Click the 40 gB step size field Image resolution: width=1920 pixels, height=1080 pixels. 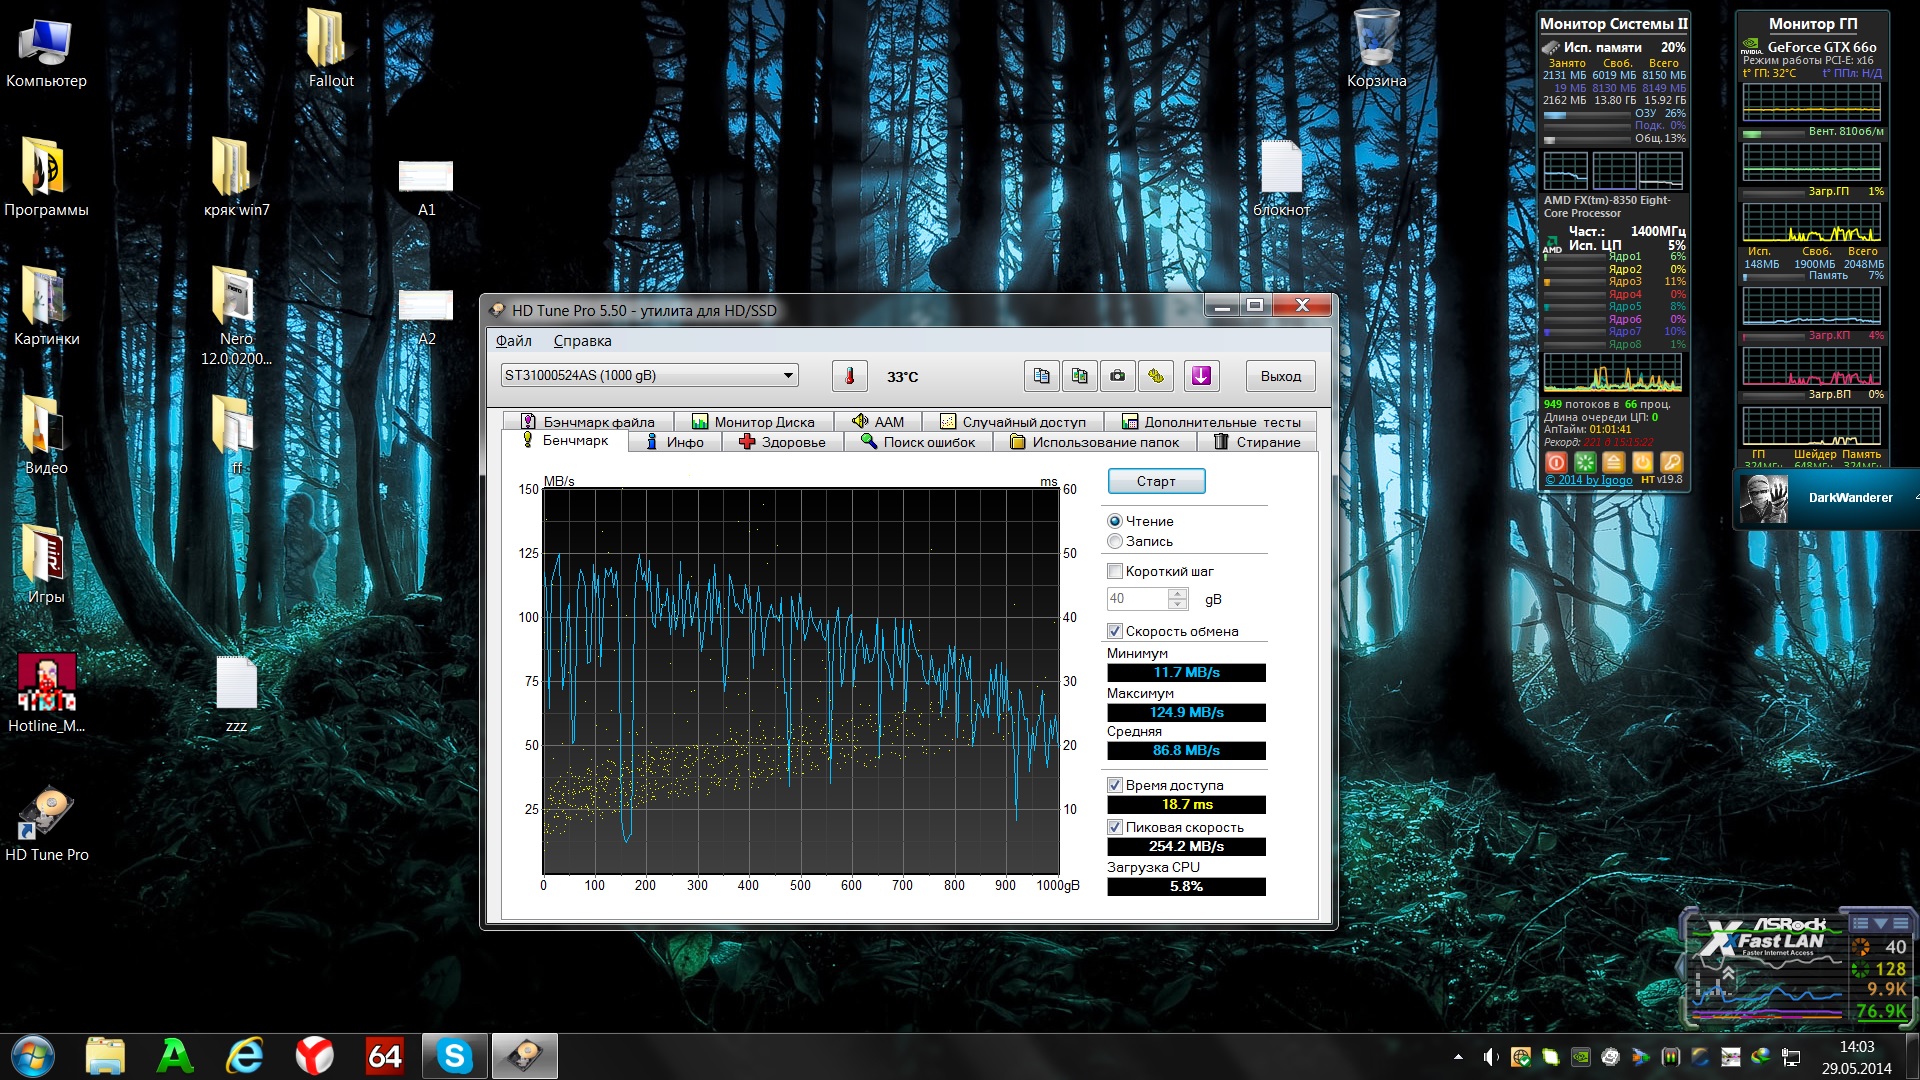pos(1136,599)
